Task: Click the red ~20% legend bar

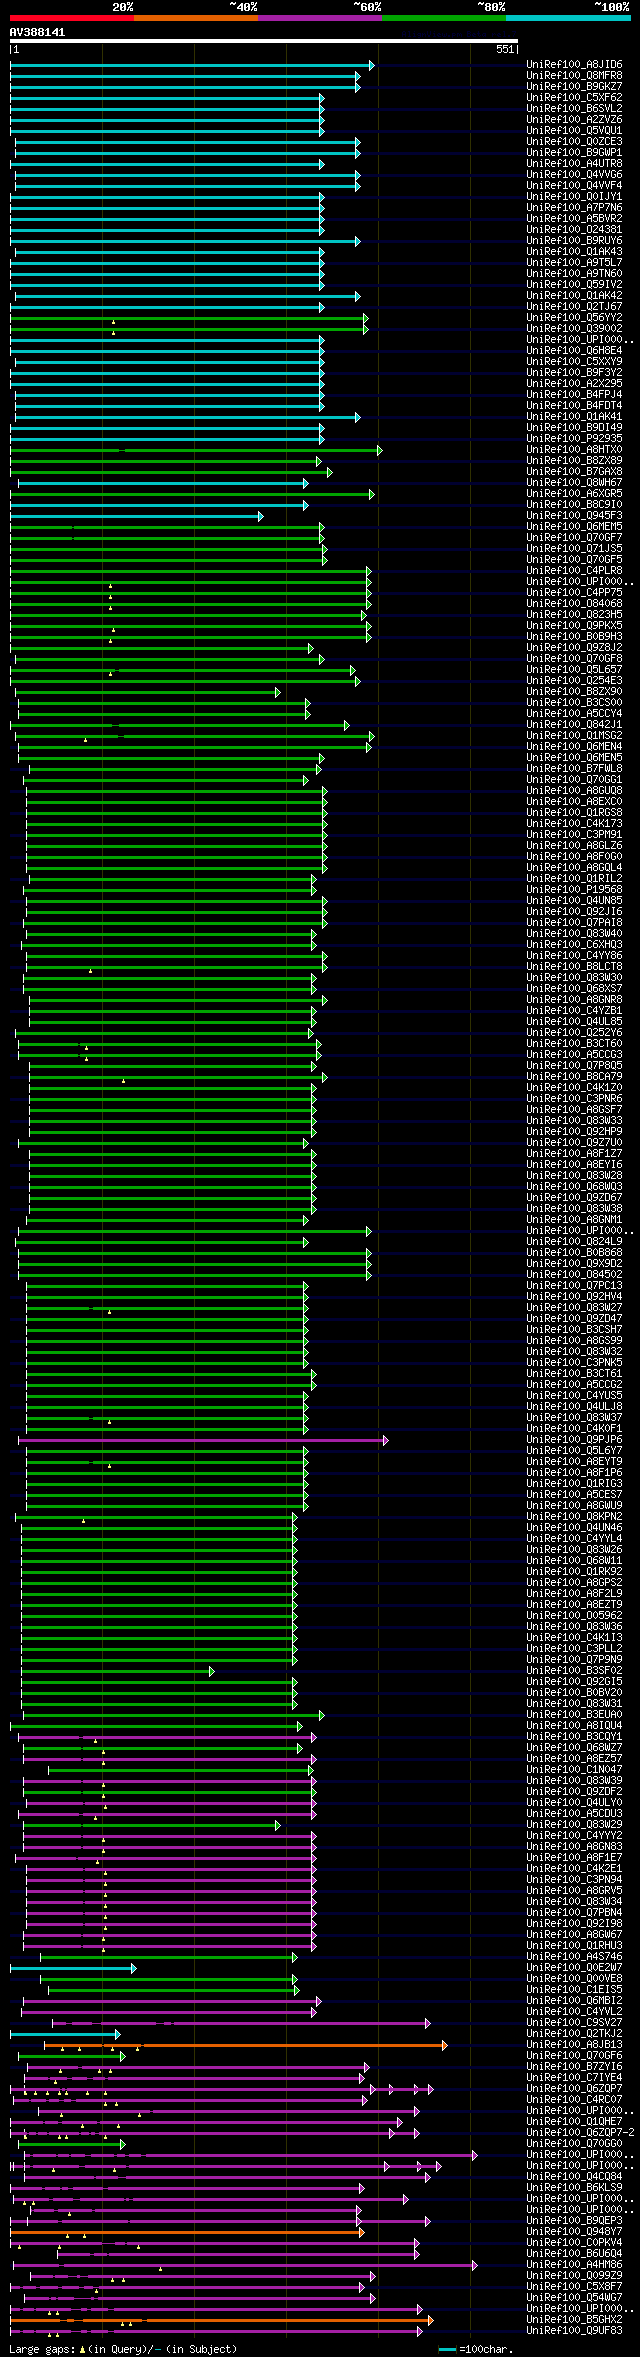Action: [72, 17]
